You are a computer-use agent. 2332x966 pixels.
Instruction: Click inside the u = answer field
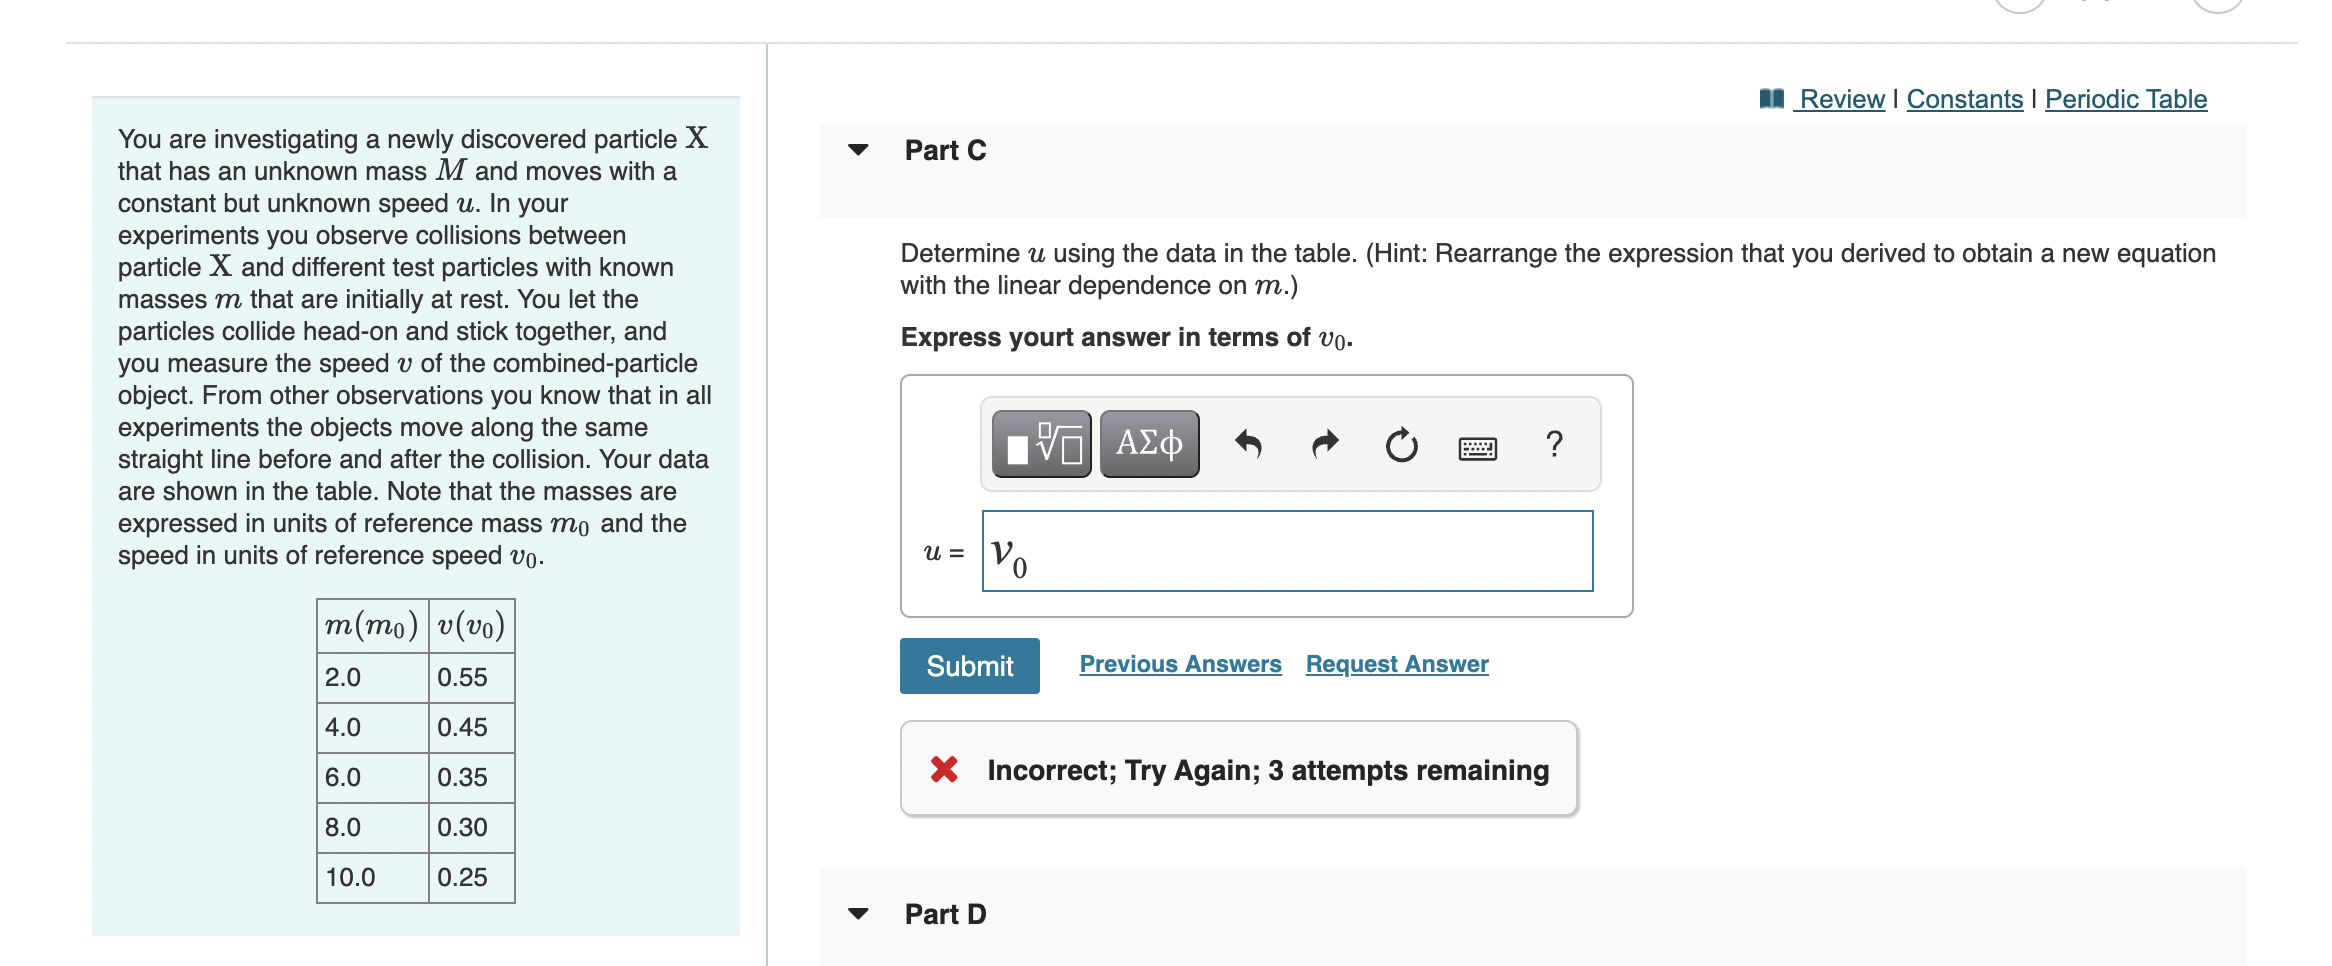[1288, 551]
